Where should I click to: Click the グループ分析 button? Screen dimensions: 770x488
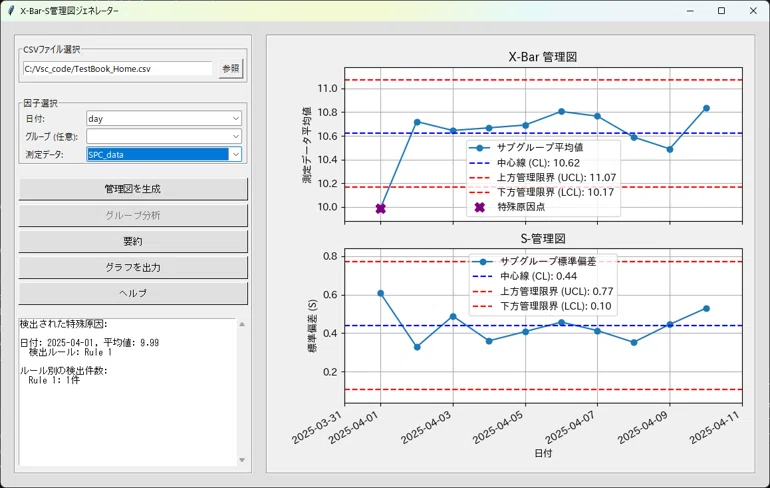coord(133,215)
